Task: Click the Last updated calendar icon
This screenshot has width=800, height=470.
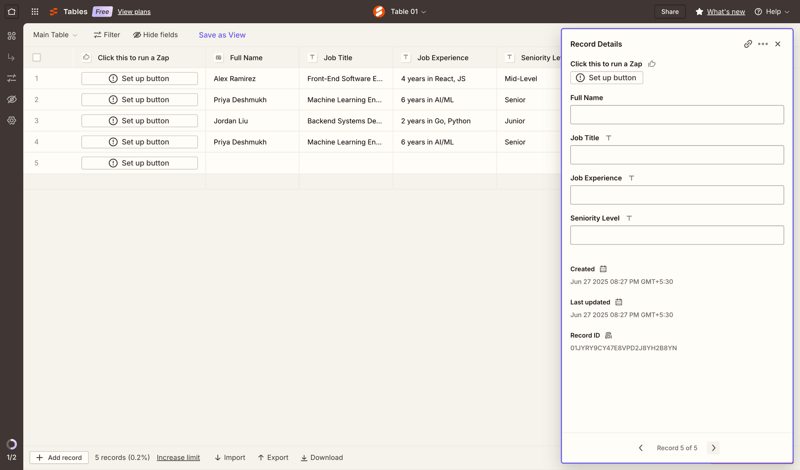Action: coord(618,302)
